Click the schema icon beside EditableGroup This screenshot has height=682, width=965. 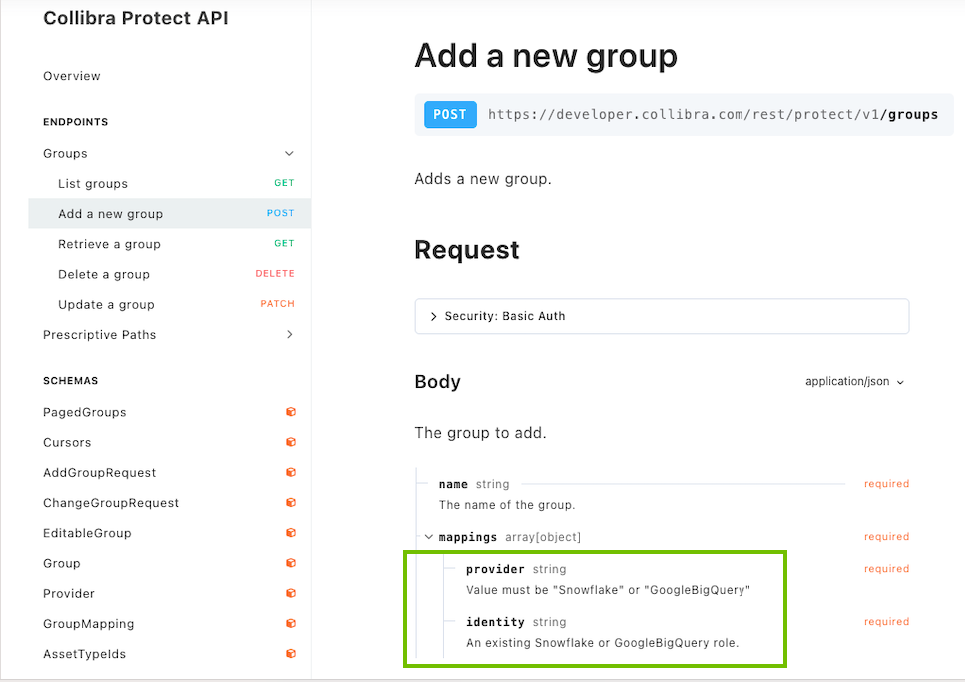point(290,532)
